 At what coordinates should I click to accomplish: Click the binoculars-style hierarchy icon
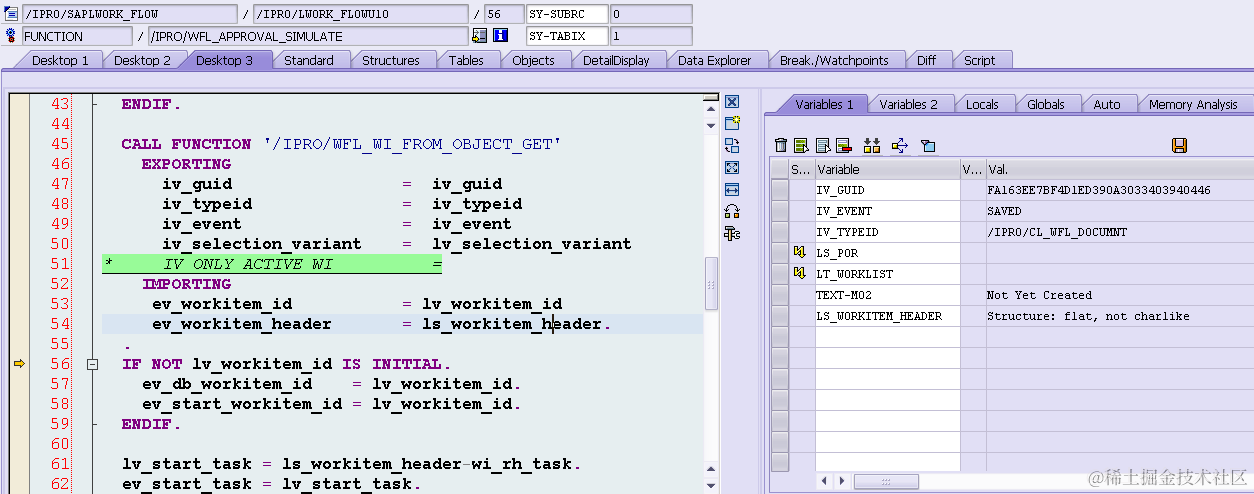[872, 146]
